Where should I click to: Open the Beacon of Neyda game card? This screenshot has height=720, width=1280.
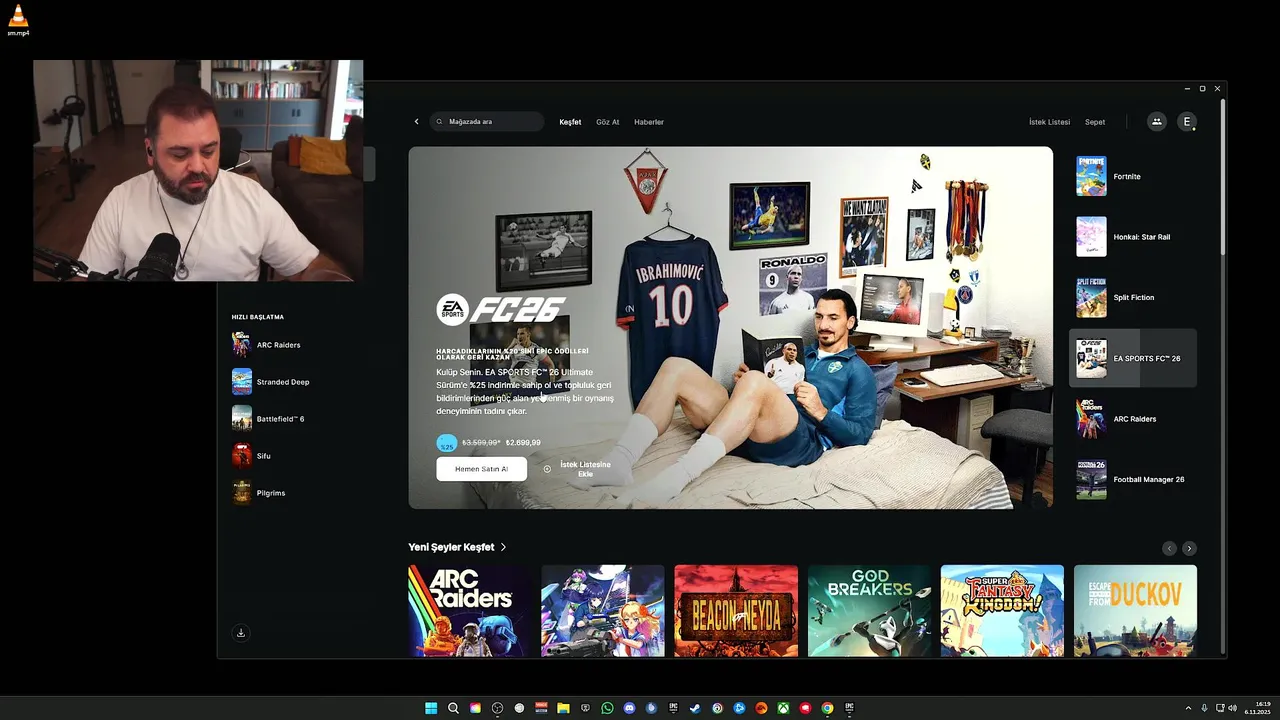[x=736, y=610]
